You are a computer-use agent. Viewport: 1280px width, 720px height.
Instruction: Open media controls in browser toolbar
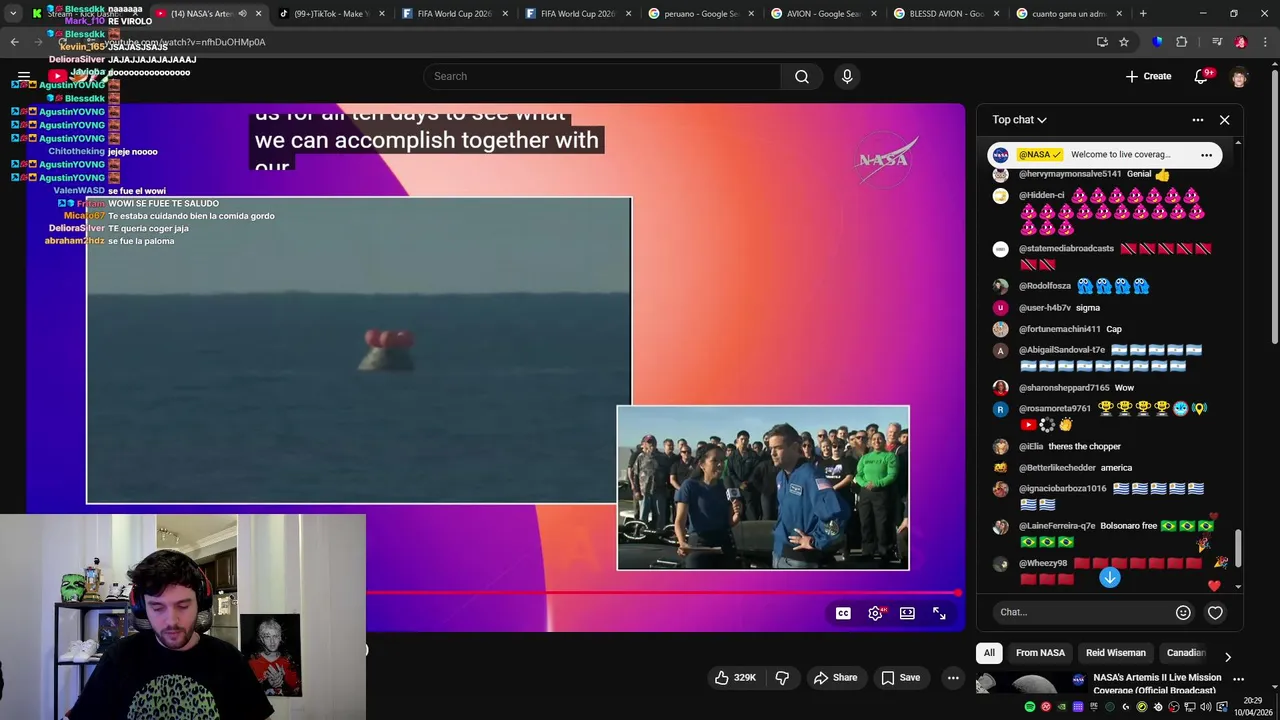pos(1216,42)
